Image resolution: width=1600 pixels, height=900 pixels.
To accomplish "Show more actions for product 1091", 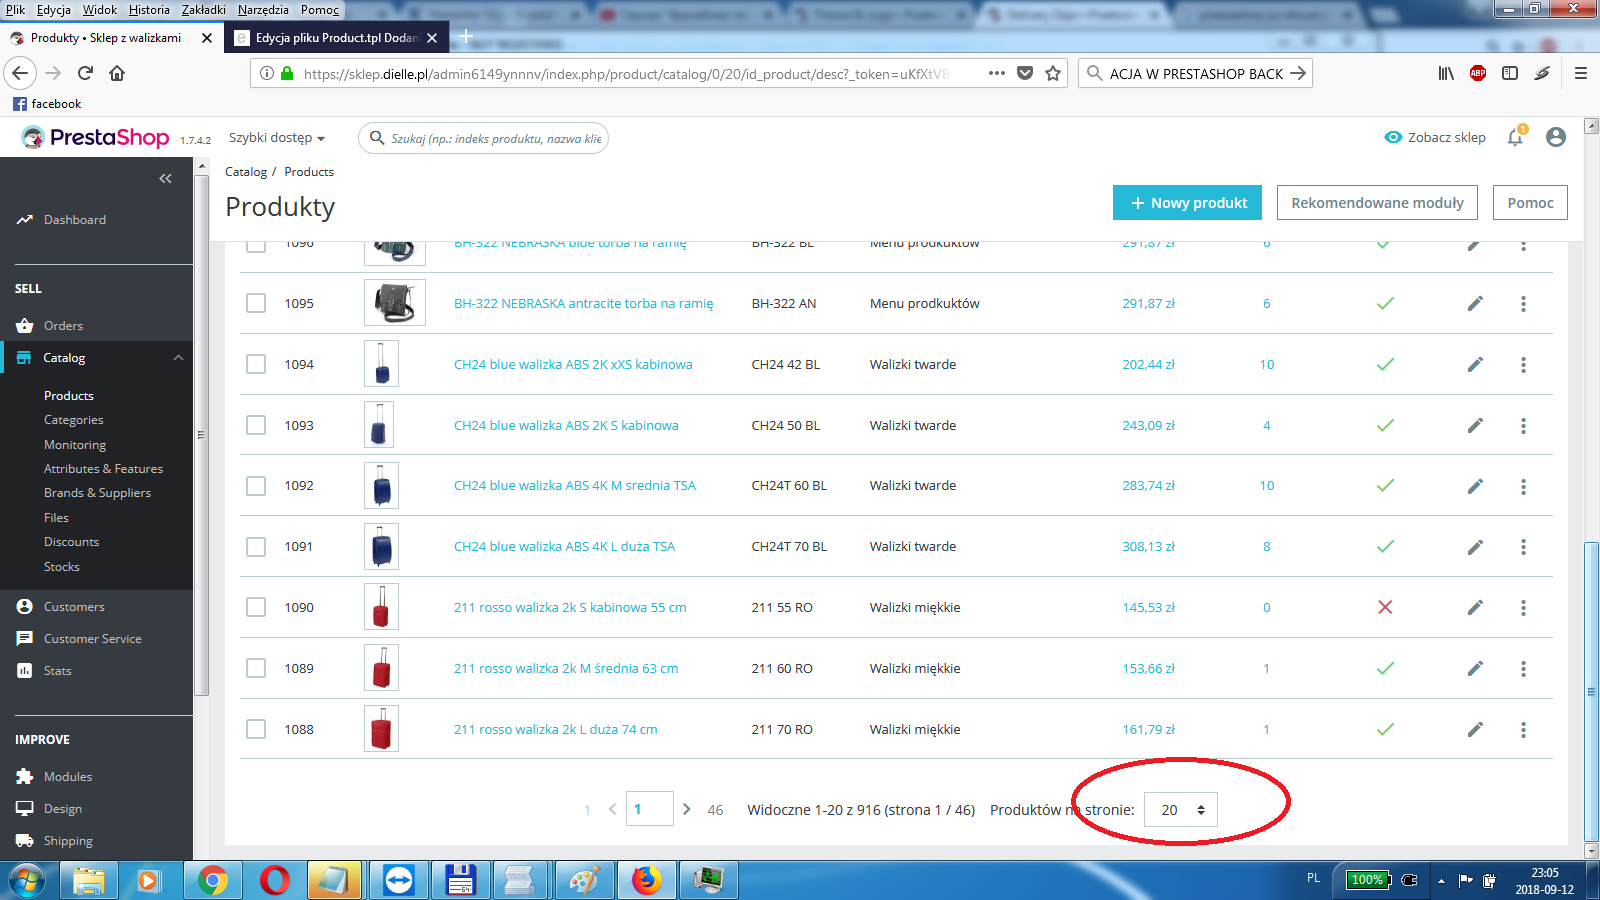I will pyautogui.click(x=1524, y=547).
